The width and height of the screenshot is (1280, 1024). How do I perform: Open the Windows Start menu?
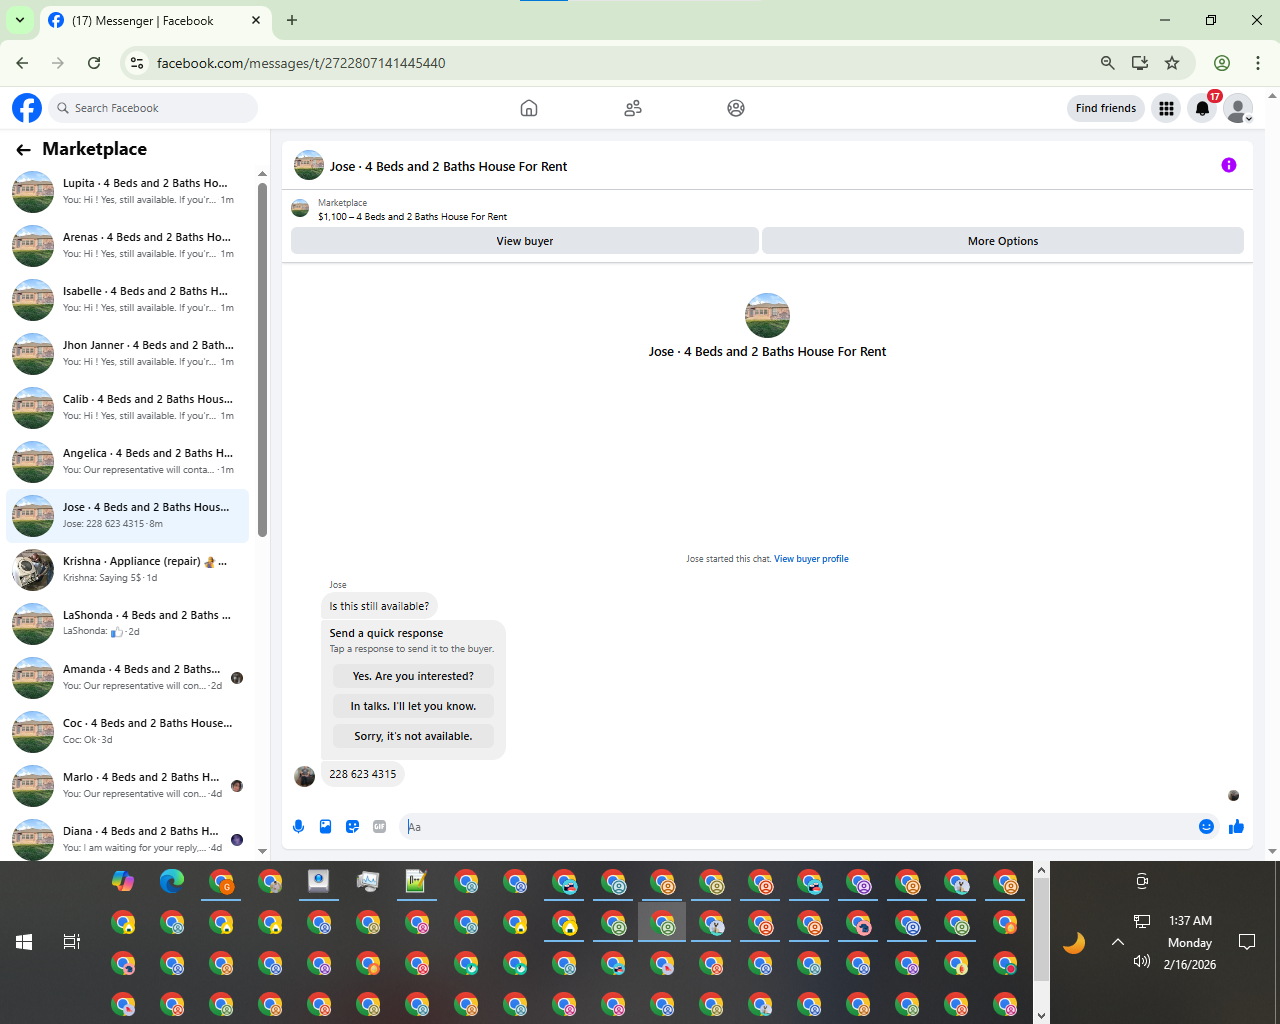click(x=24, y=942)
